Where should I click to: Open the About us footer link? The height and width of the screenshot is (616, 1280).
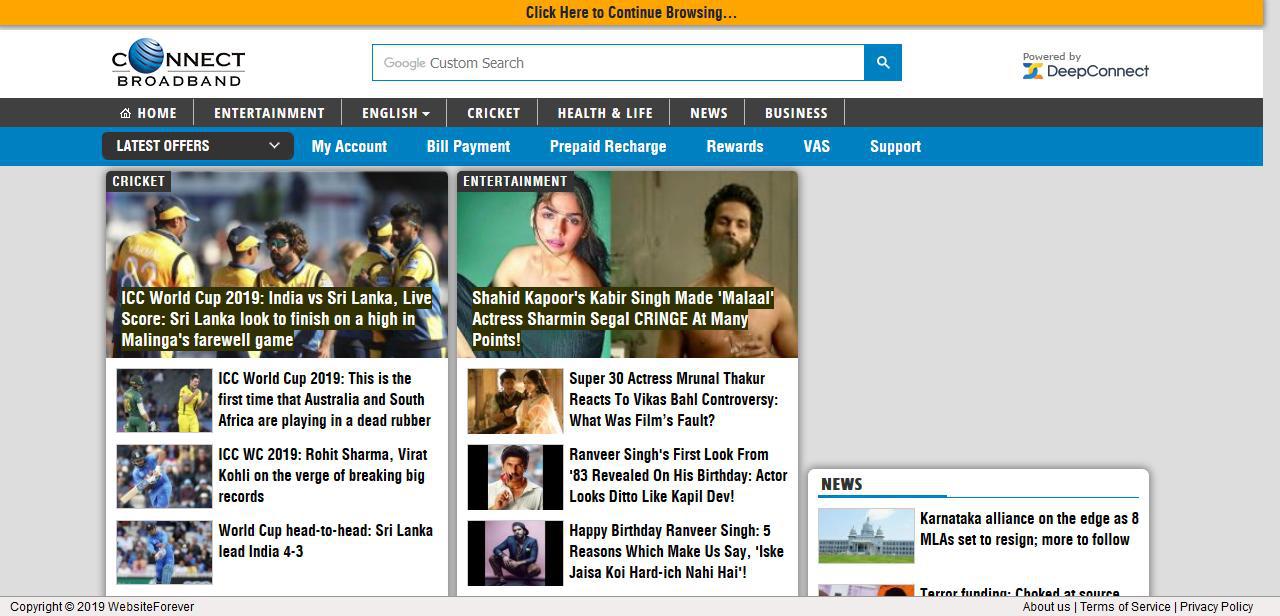tap(1046, 607)
